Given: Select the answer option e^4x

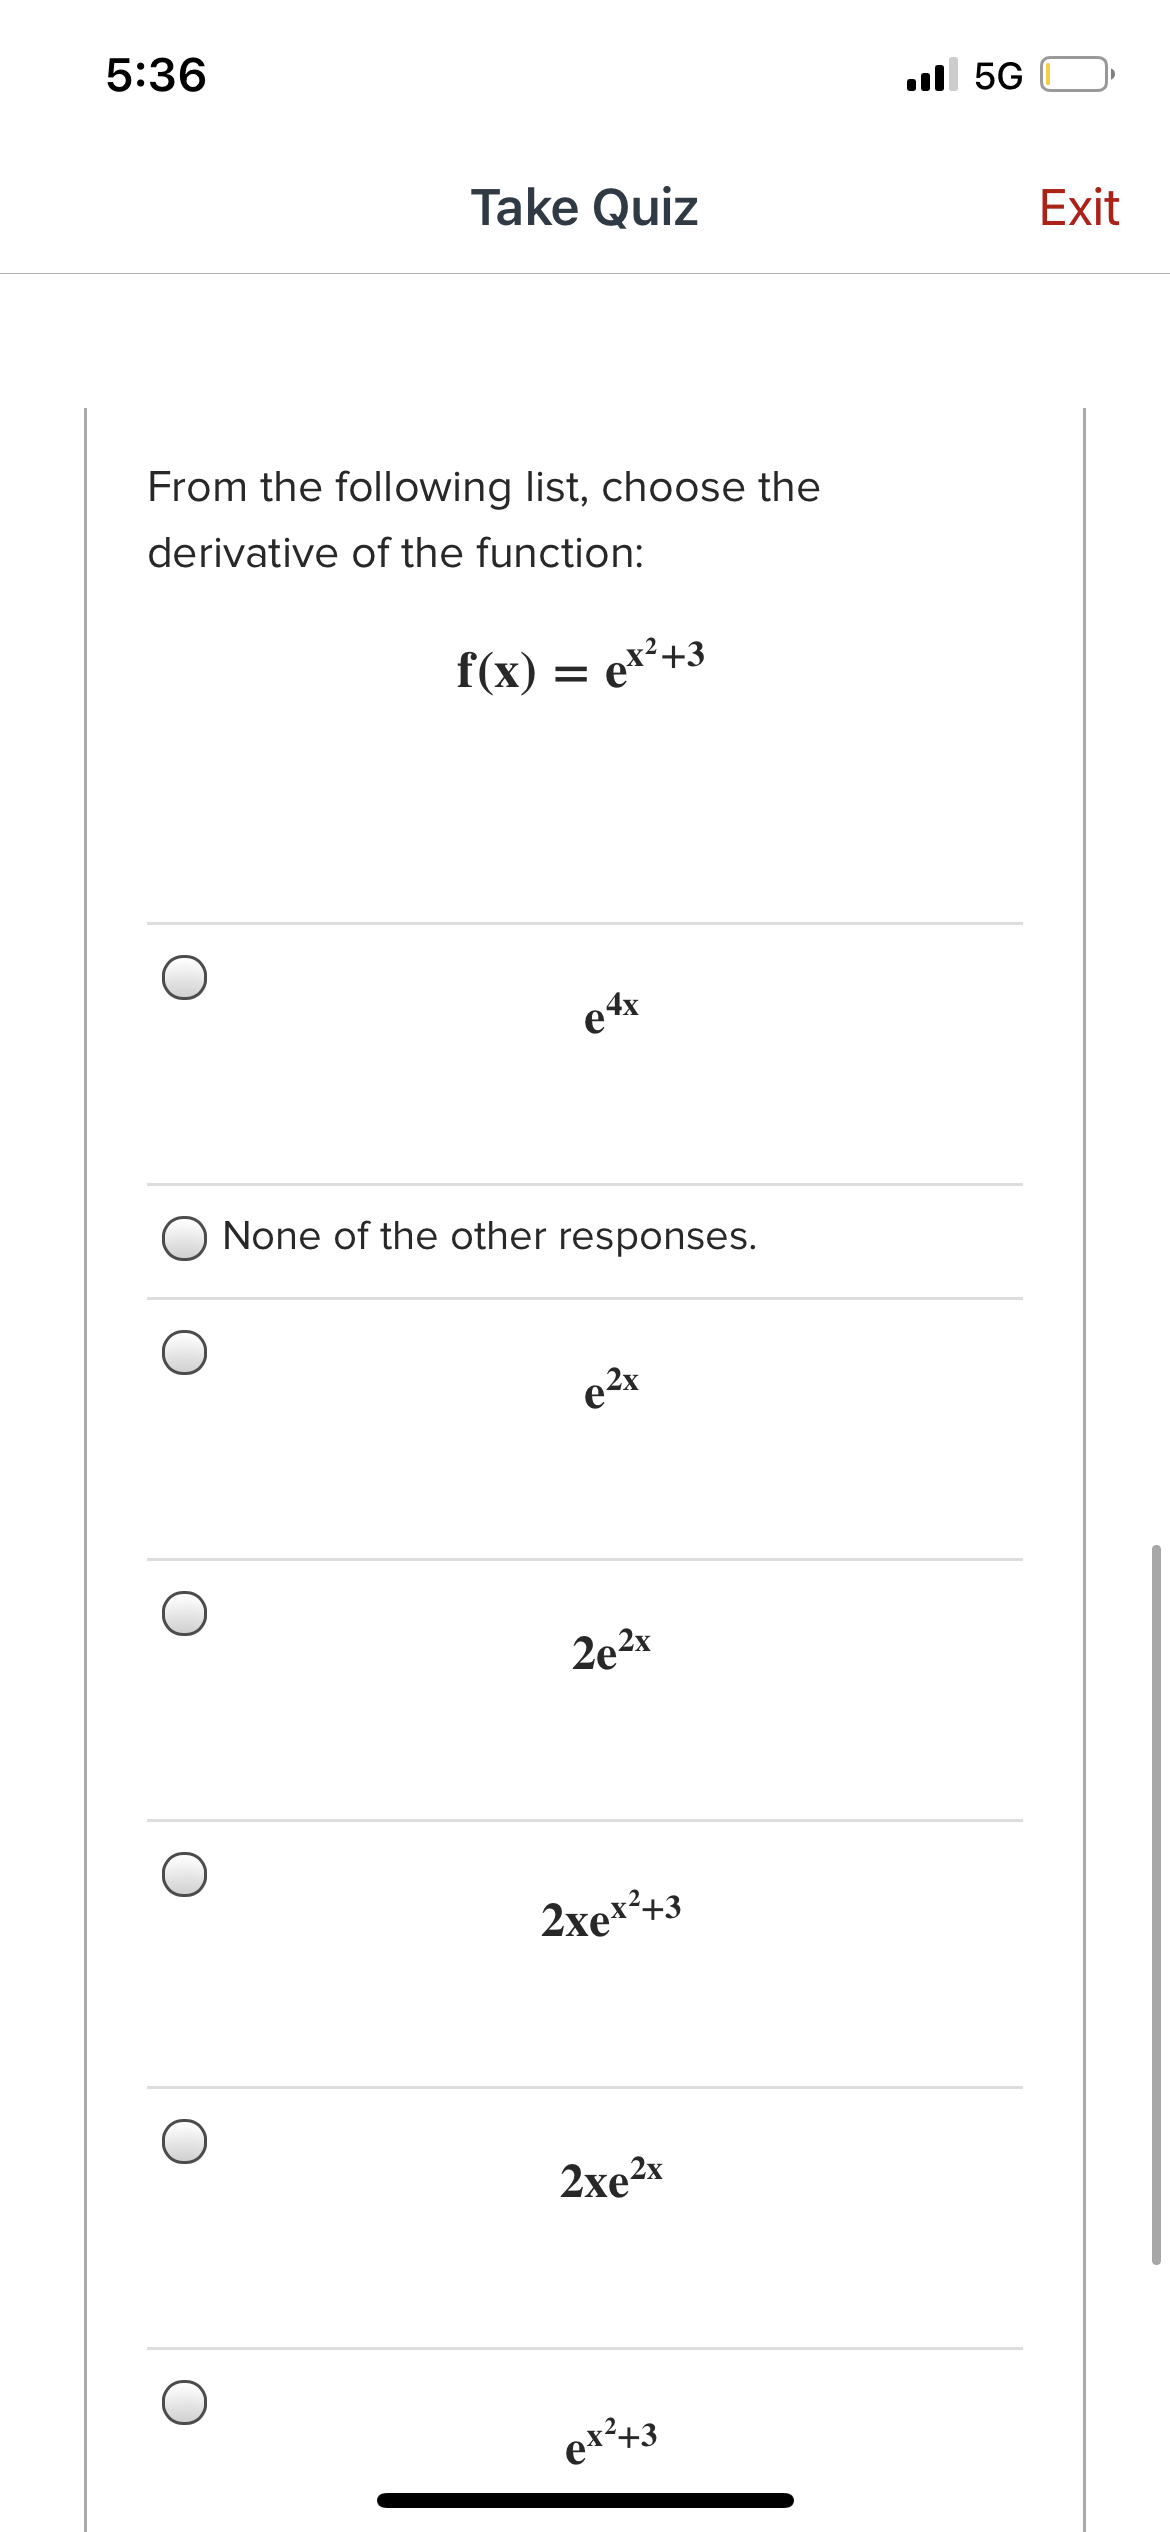Looking at the screenshot, I should (x=183, y=979).
